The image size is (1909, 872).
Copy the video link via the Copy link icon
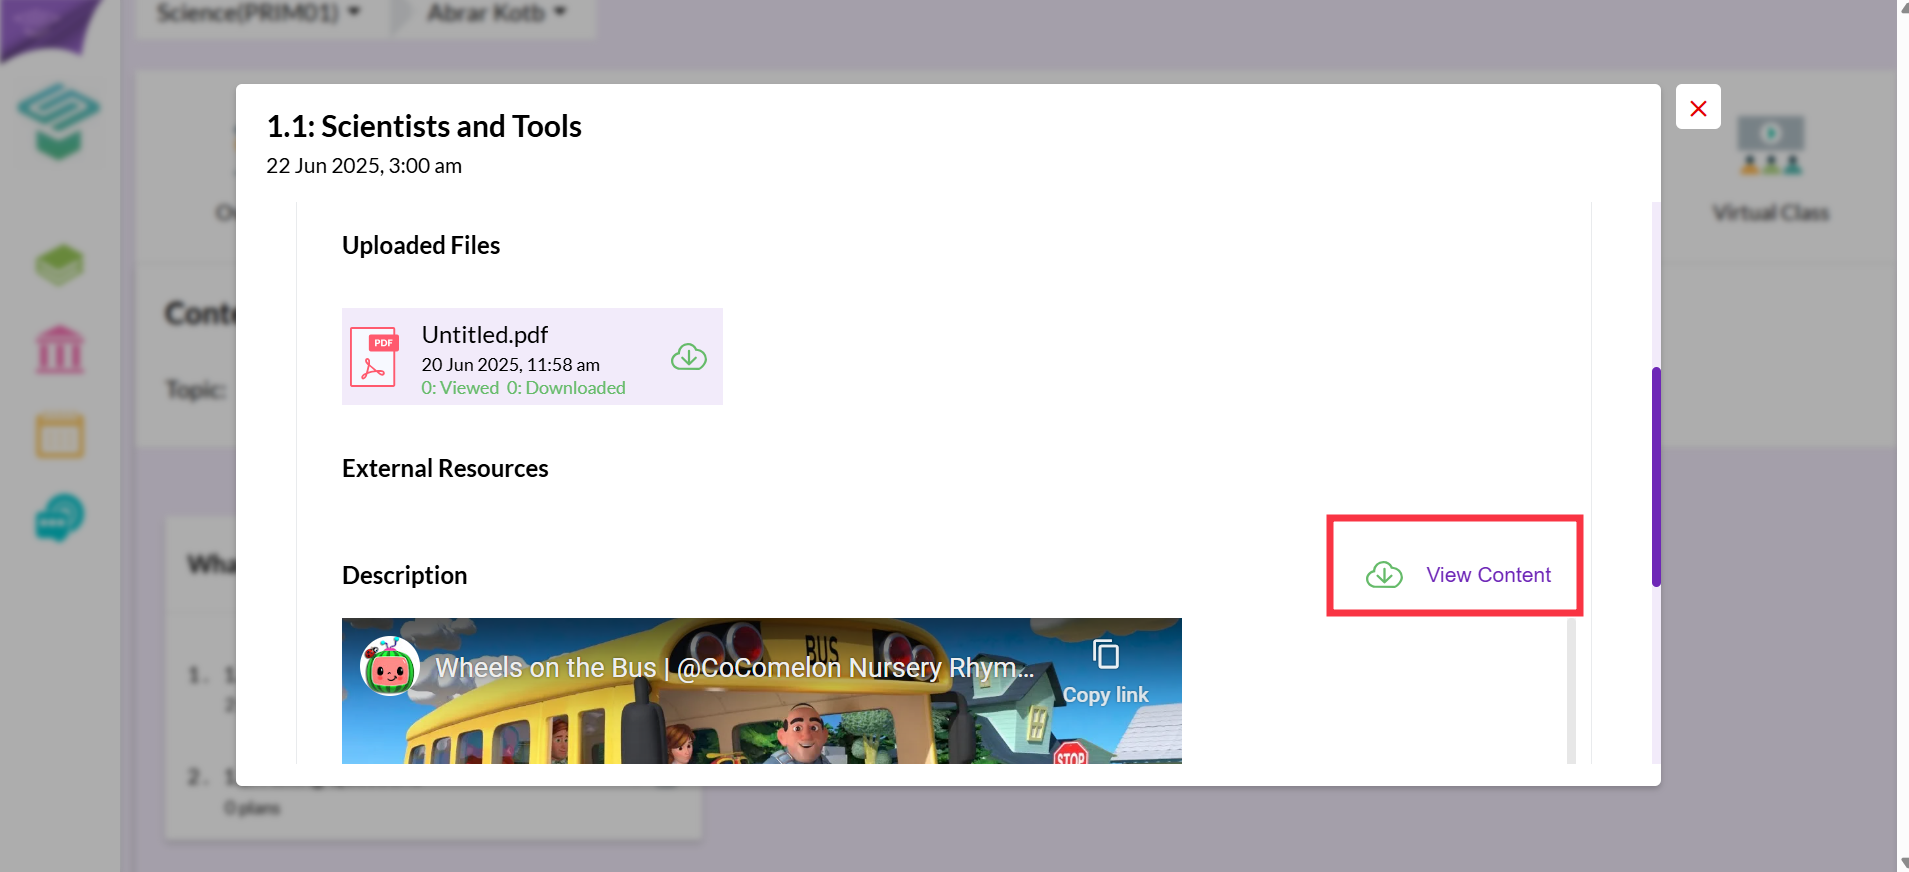(1105, 670)
